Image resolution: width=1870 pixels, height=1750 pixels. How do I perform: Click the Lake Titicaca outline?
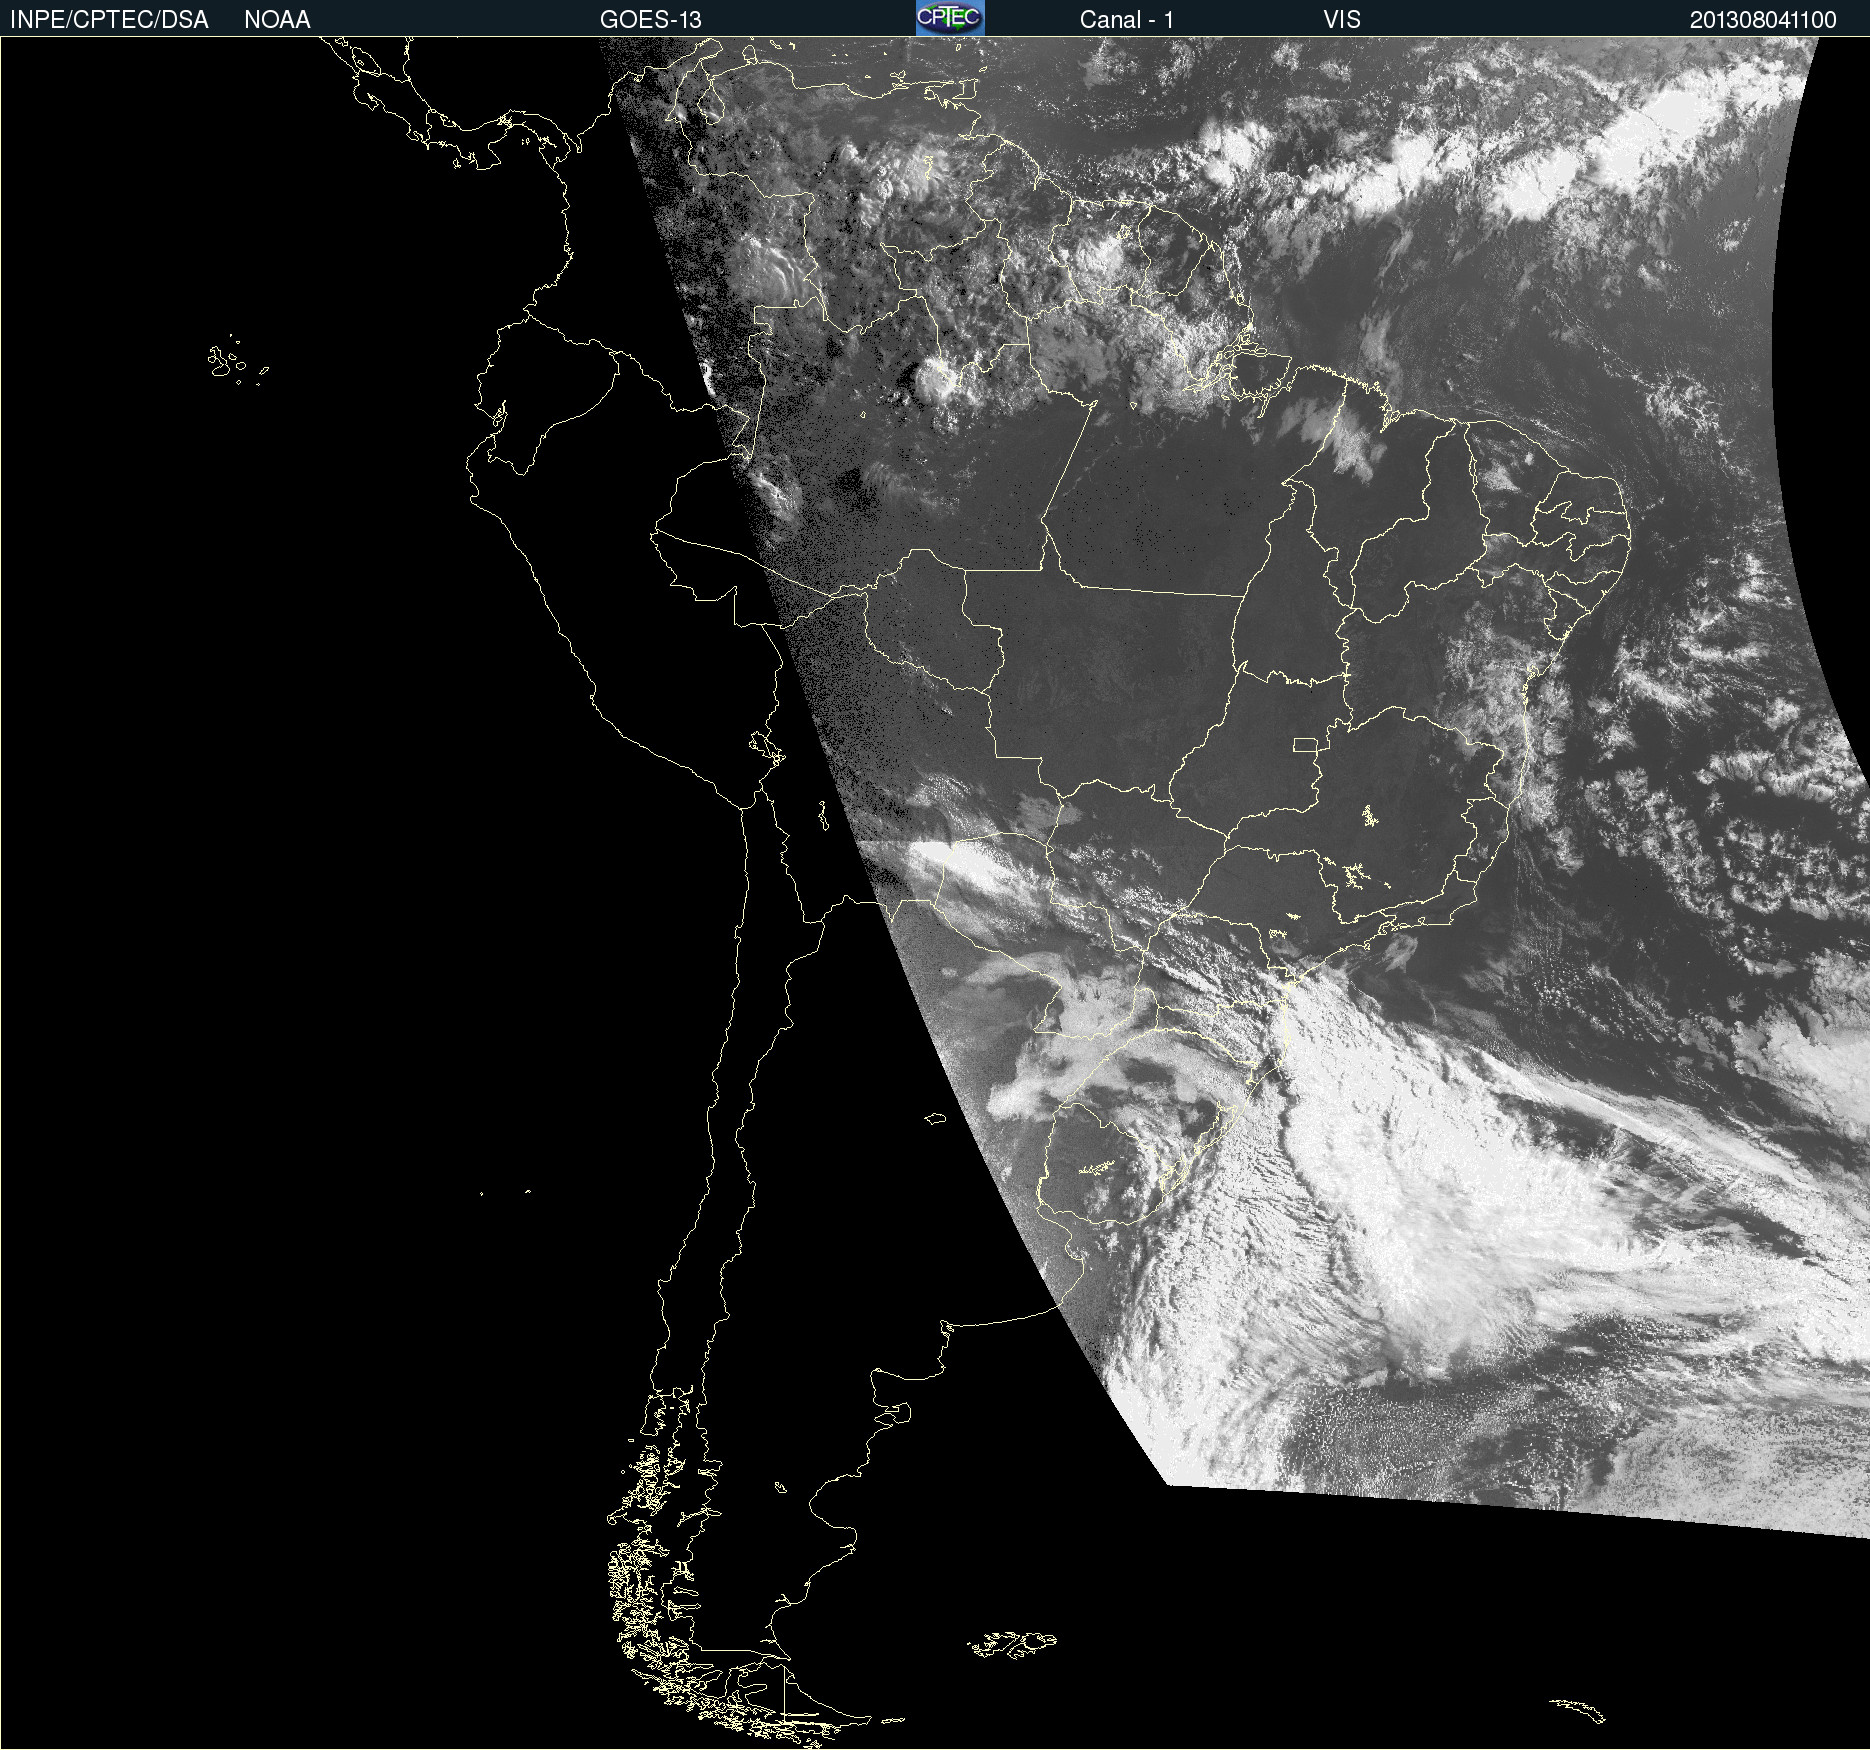[766, 745]
